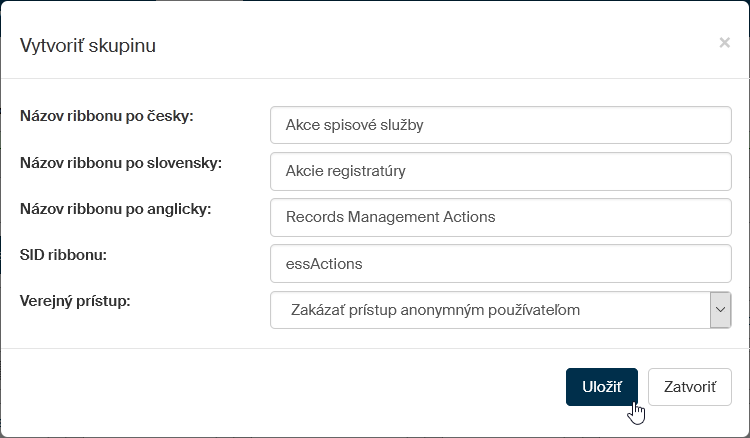Focus the Slovak ribbon name input
The image size is (750, 438).
500,171
